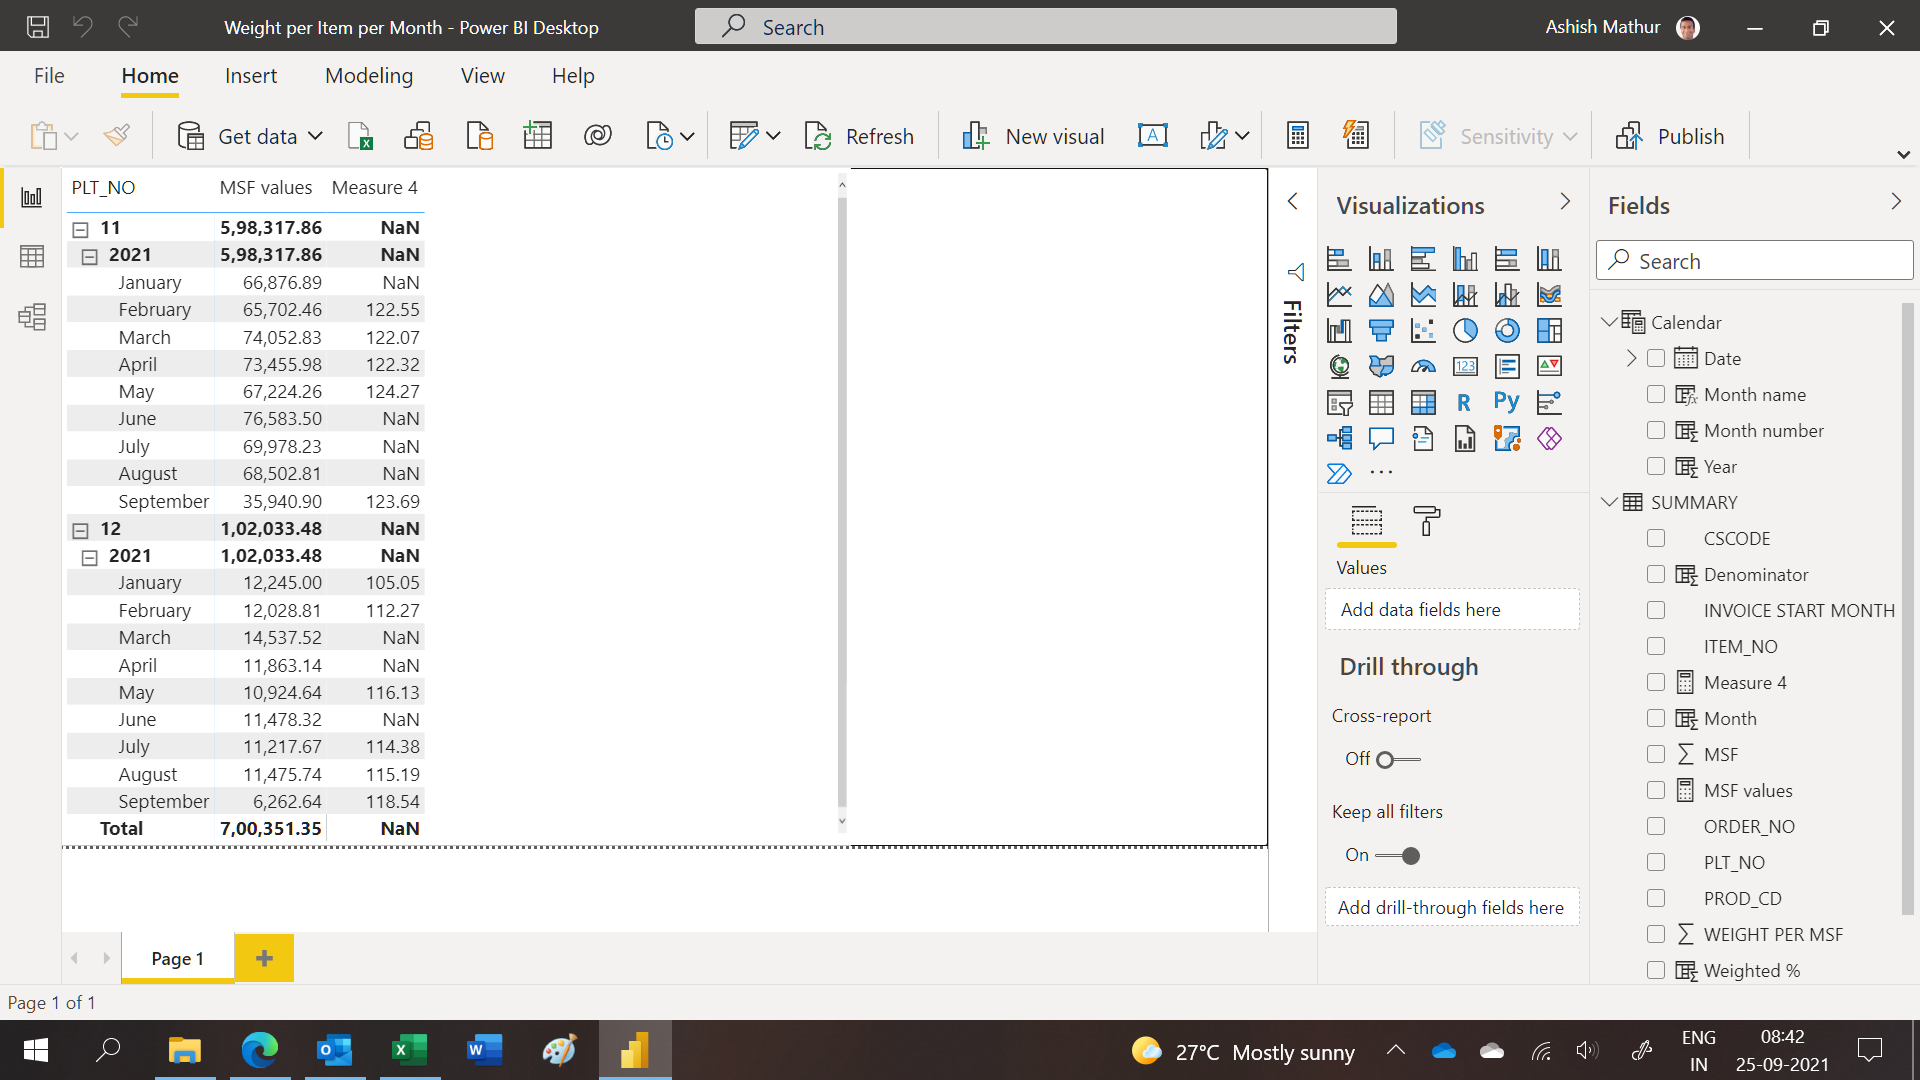Open Microsoft Edge from the taskbar
Screen dimensions: 1920x1080
pyautogui.click(x=260, y=1050)
